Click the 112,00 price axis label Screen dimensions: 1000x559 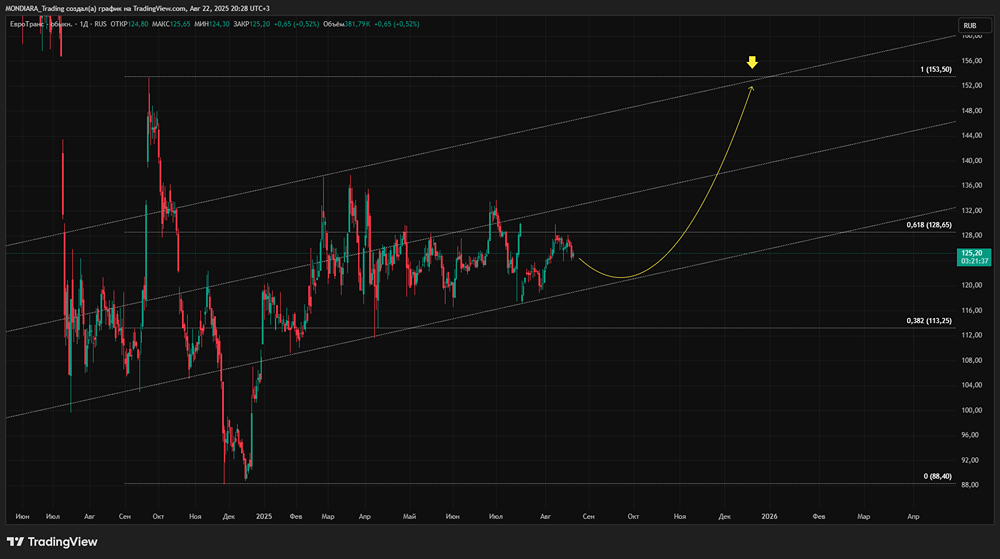tap(971, 335)
